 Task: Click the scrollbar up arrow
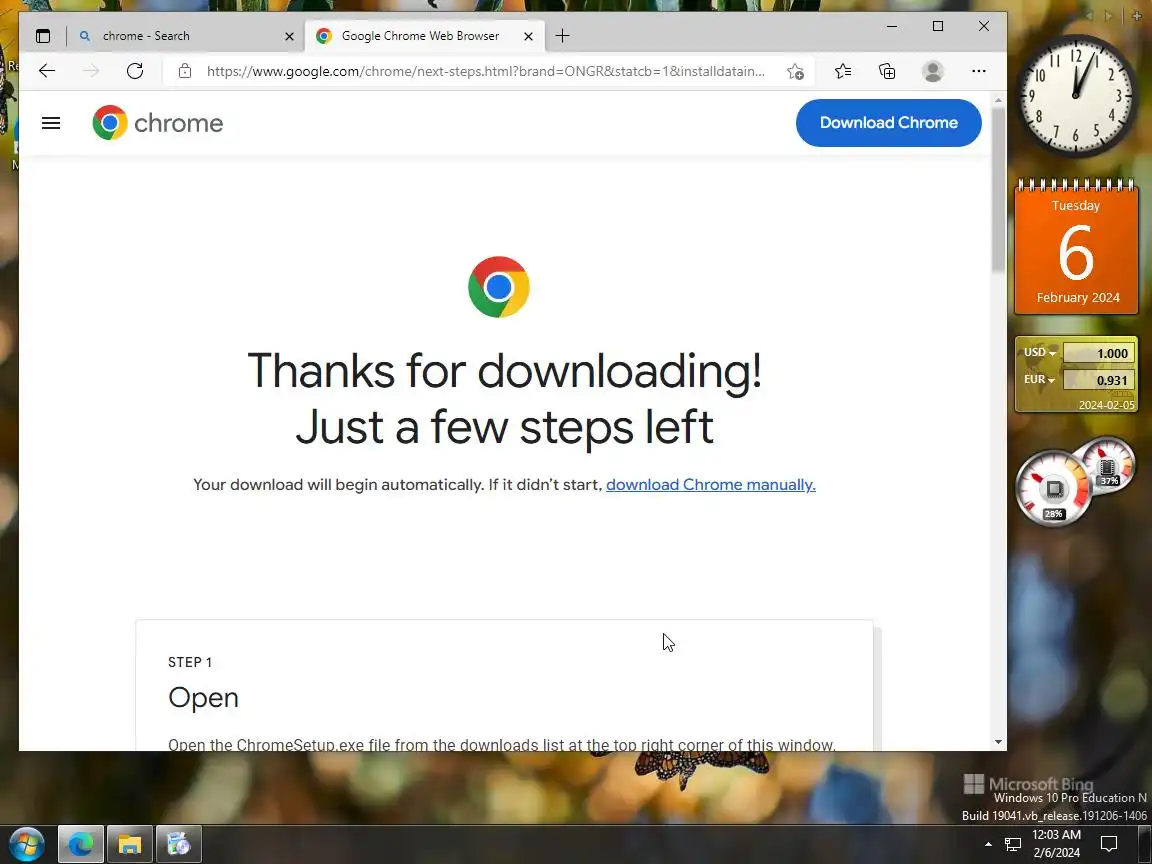point(998,99)
